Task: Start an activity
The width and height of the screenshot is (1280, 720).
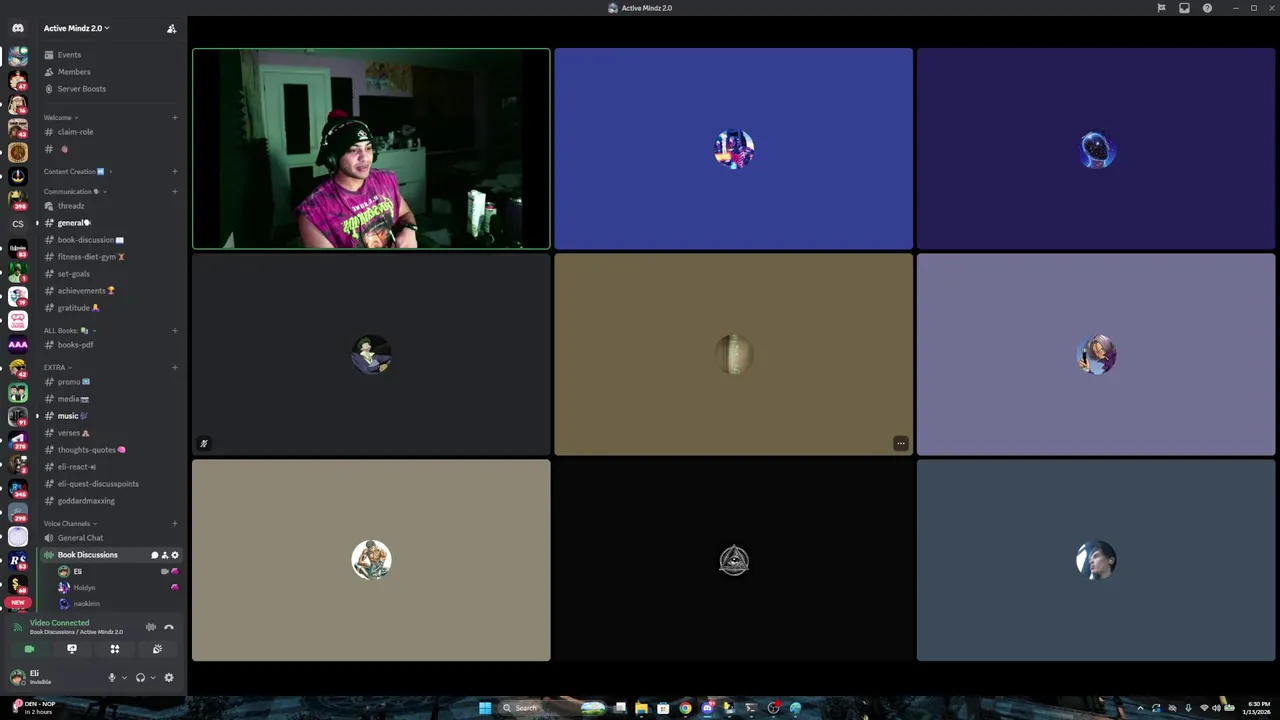Action: tap(115, 649)
